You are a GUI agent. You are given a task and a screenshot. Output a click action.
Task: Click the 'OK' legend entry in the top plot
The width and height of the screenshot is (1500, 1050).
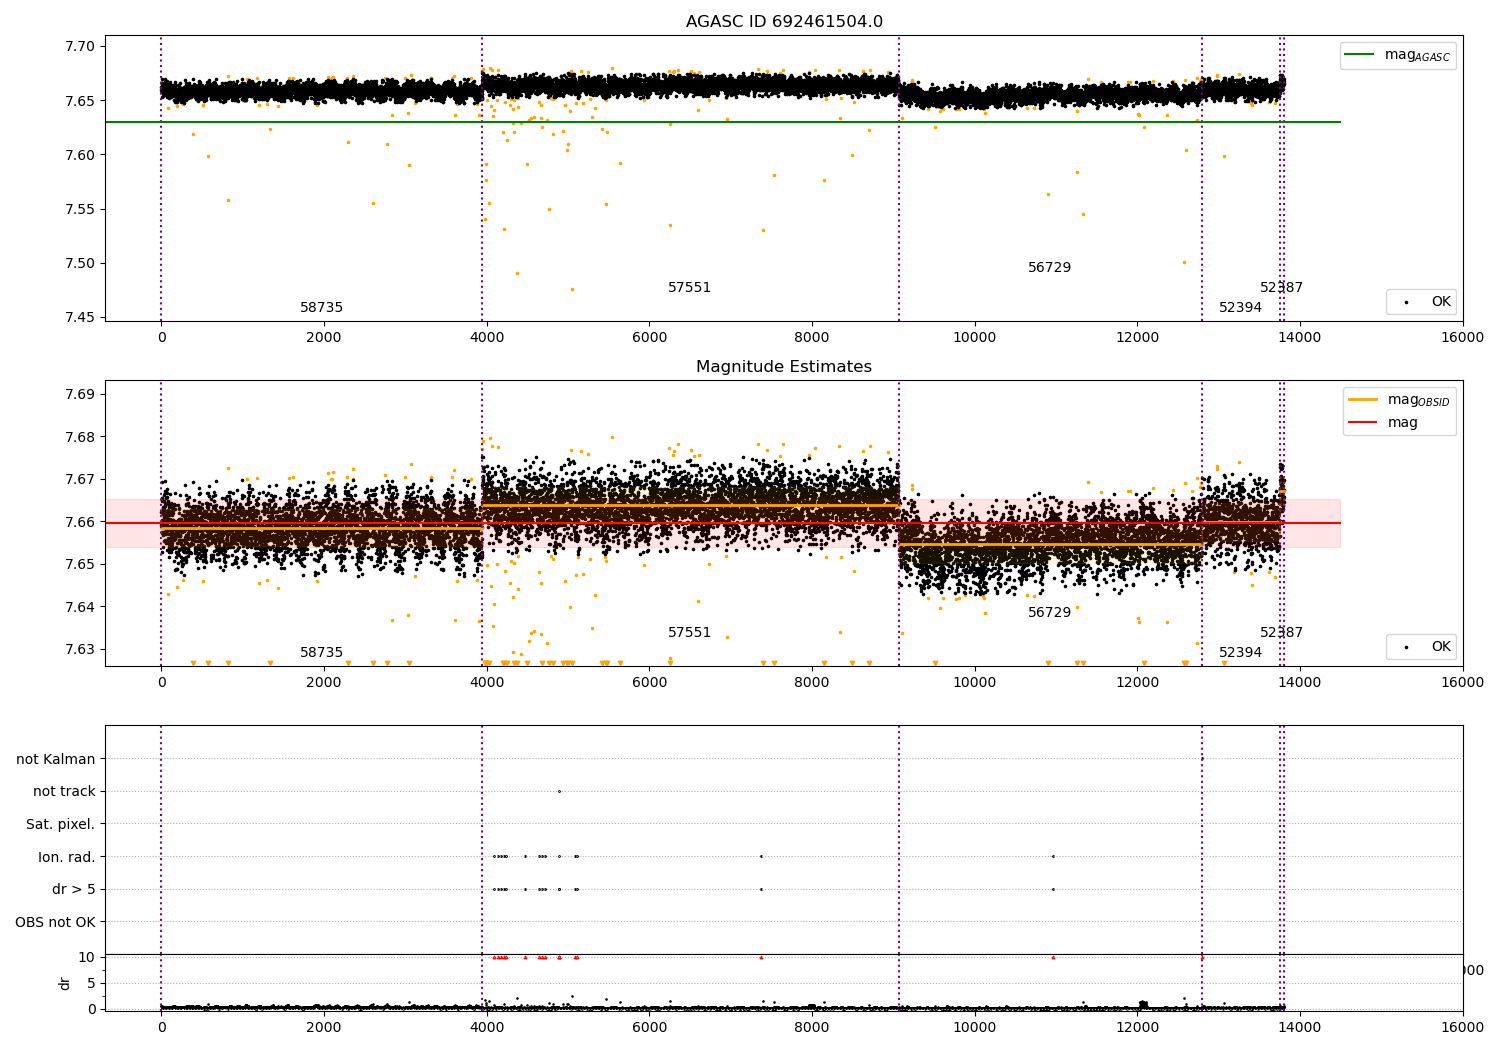[x=1440, y=301]
